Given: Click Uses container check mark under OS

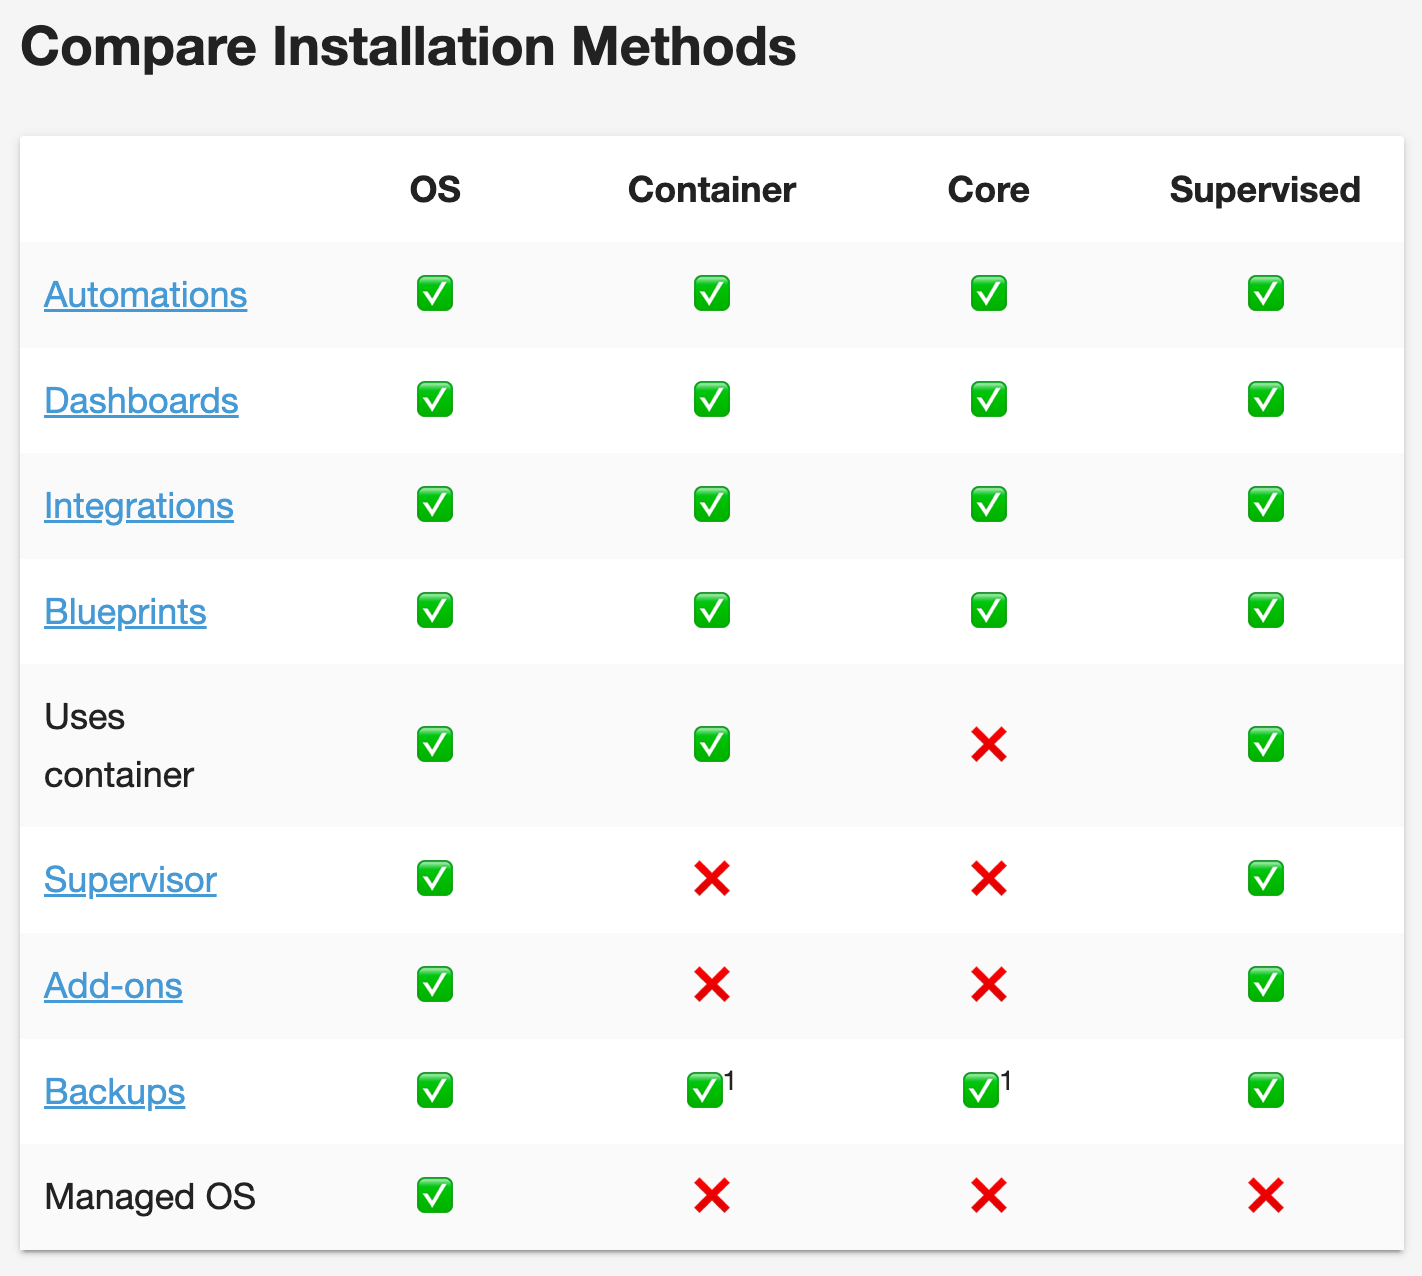Looking at the screenshot, I should click(435, 745).
